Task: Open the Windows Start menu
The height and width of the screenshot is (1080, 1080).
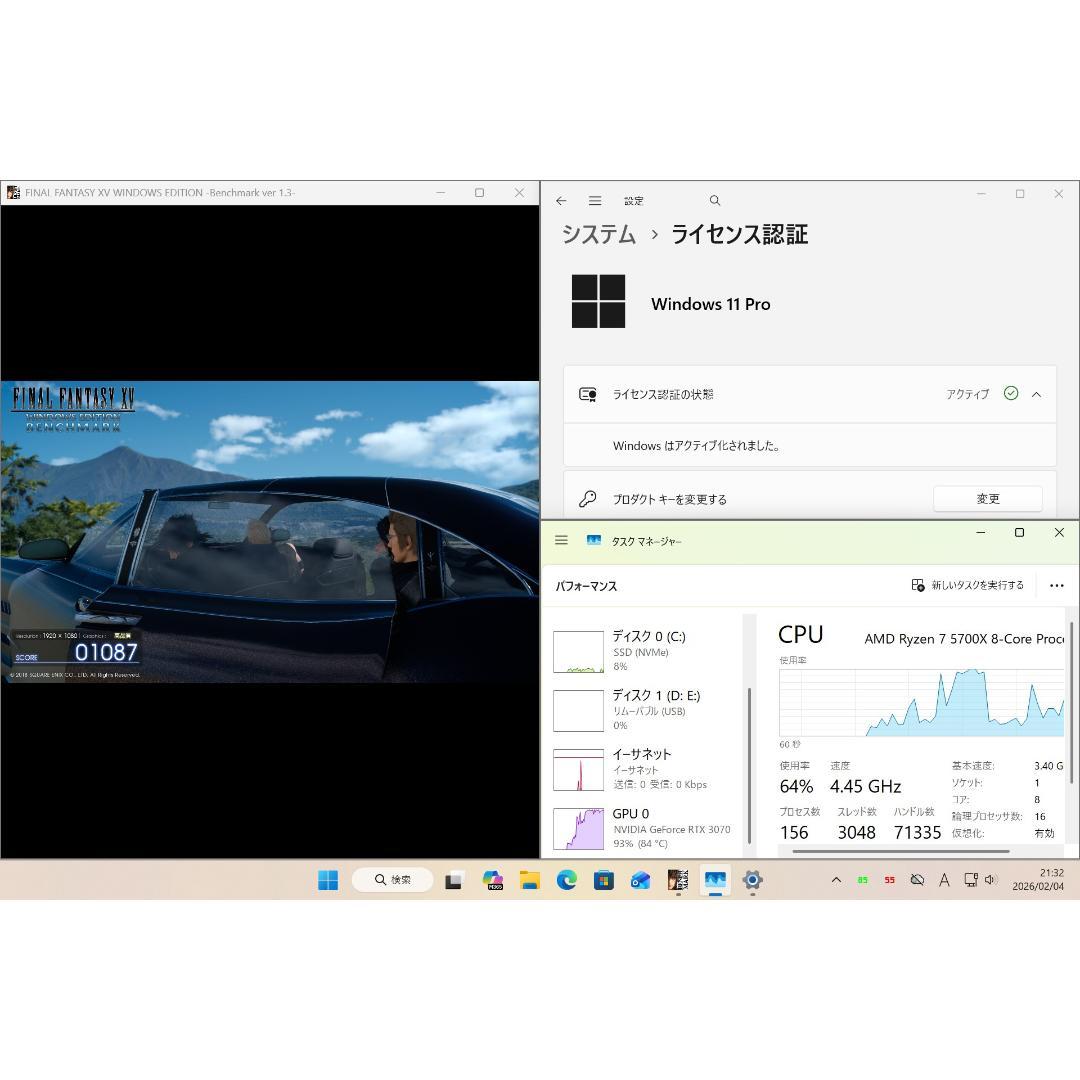Action: point(328,880)
